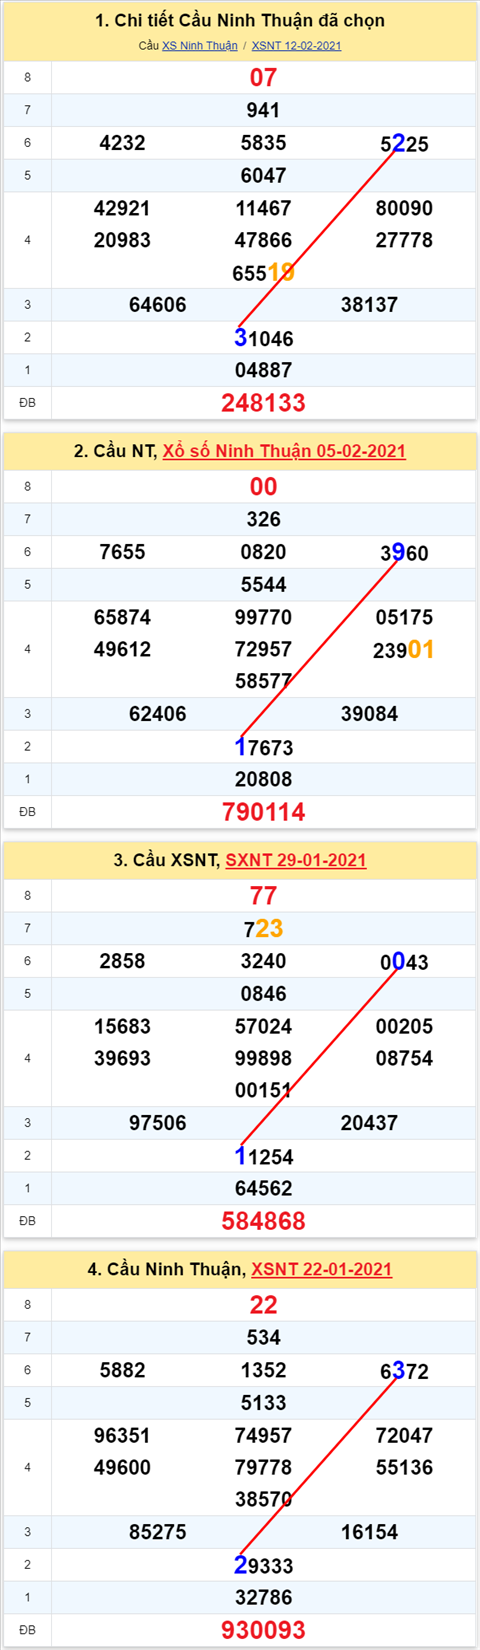The width and height of the screenshot is (480, 1650).
Task: Click the number 62406
Action: [x=158, y=714]
